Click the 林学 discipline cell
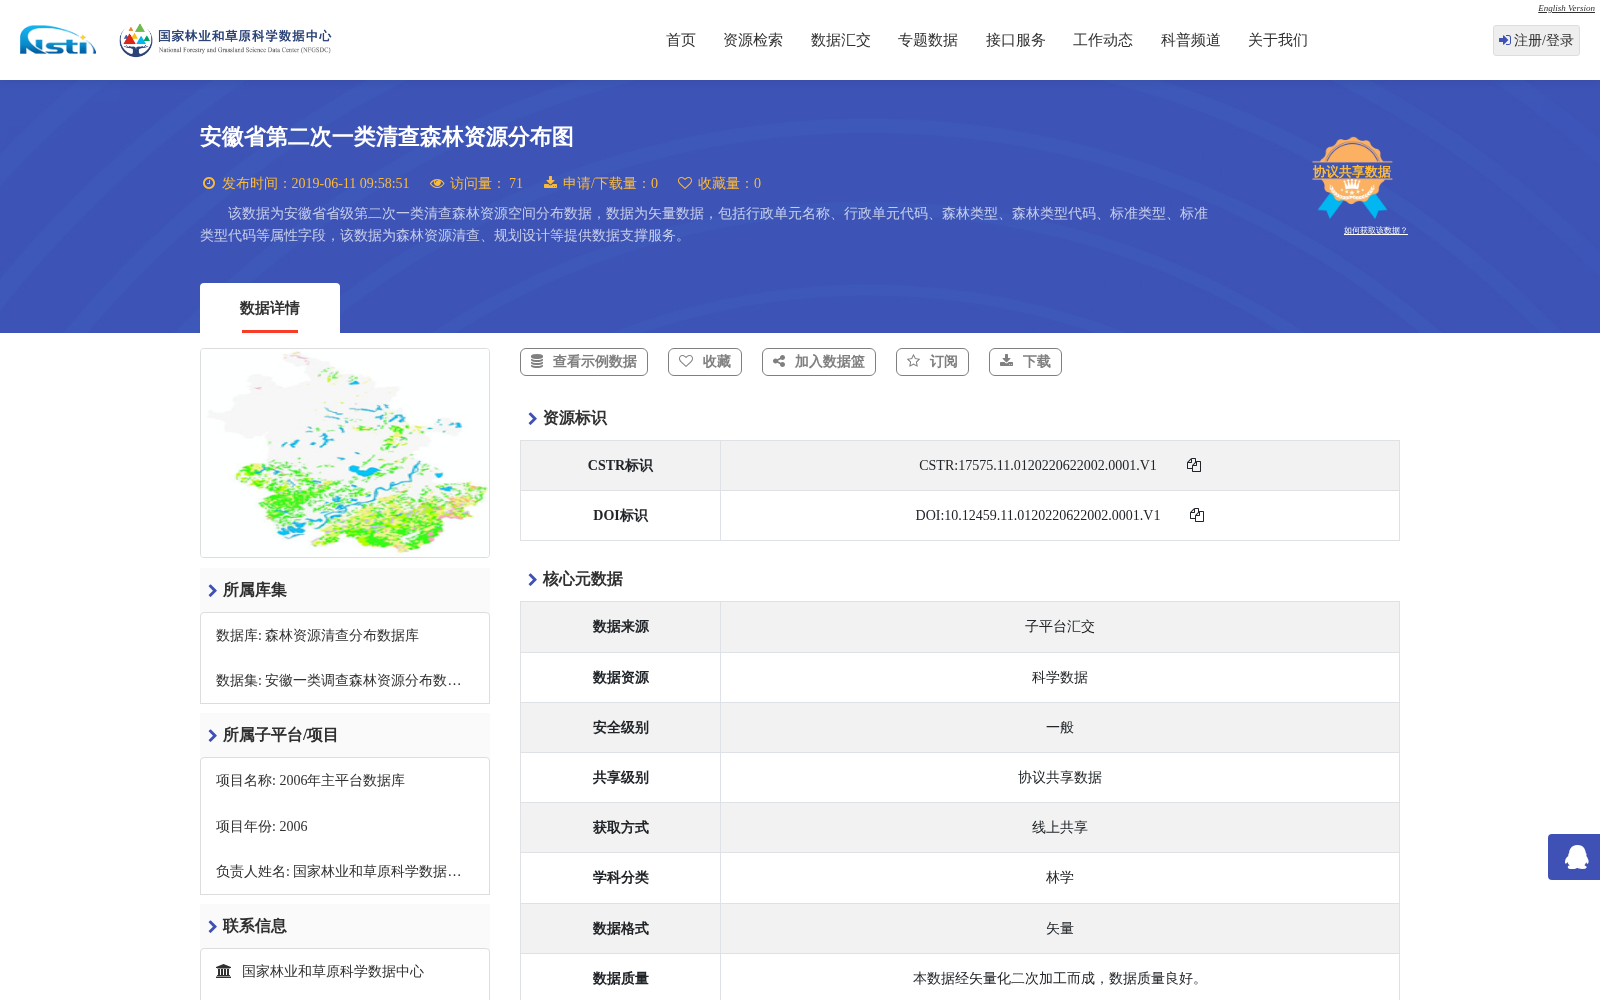 (1060, 878)
